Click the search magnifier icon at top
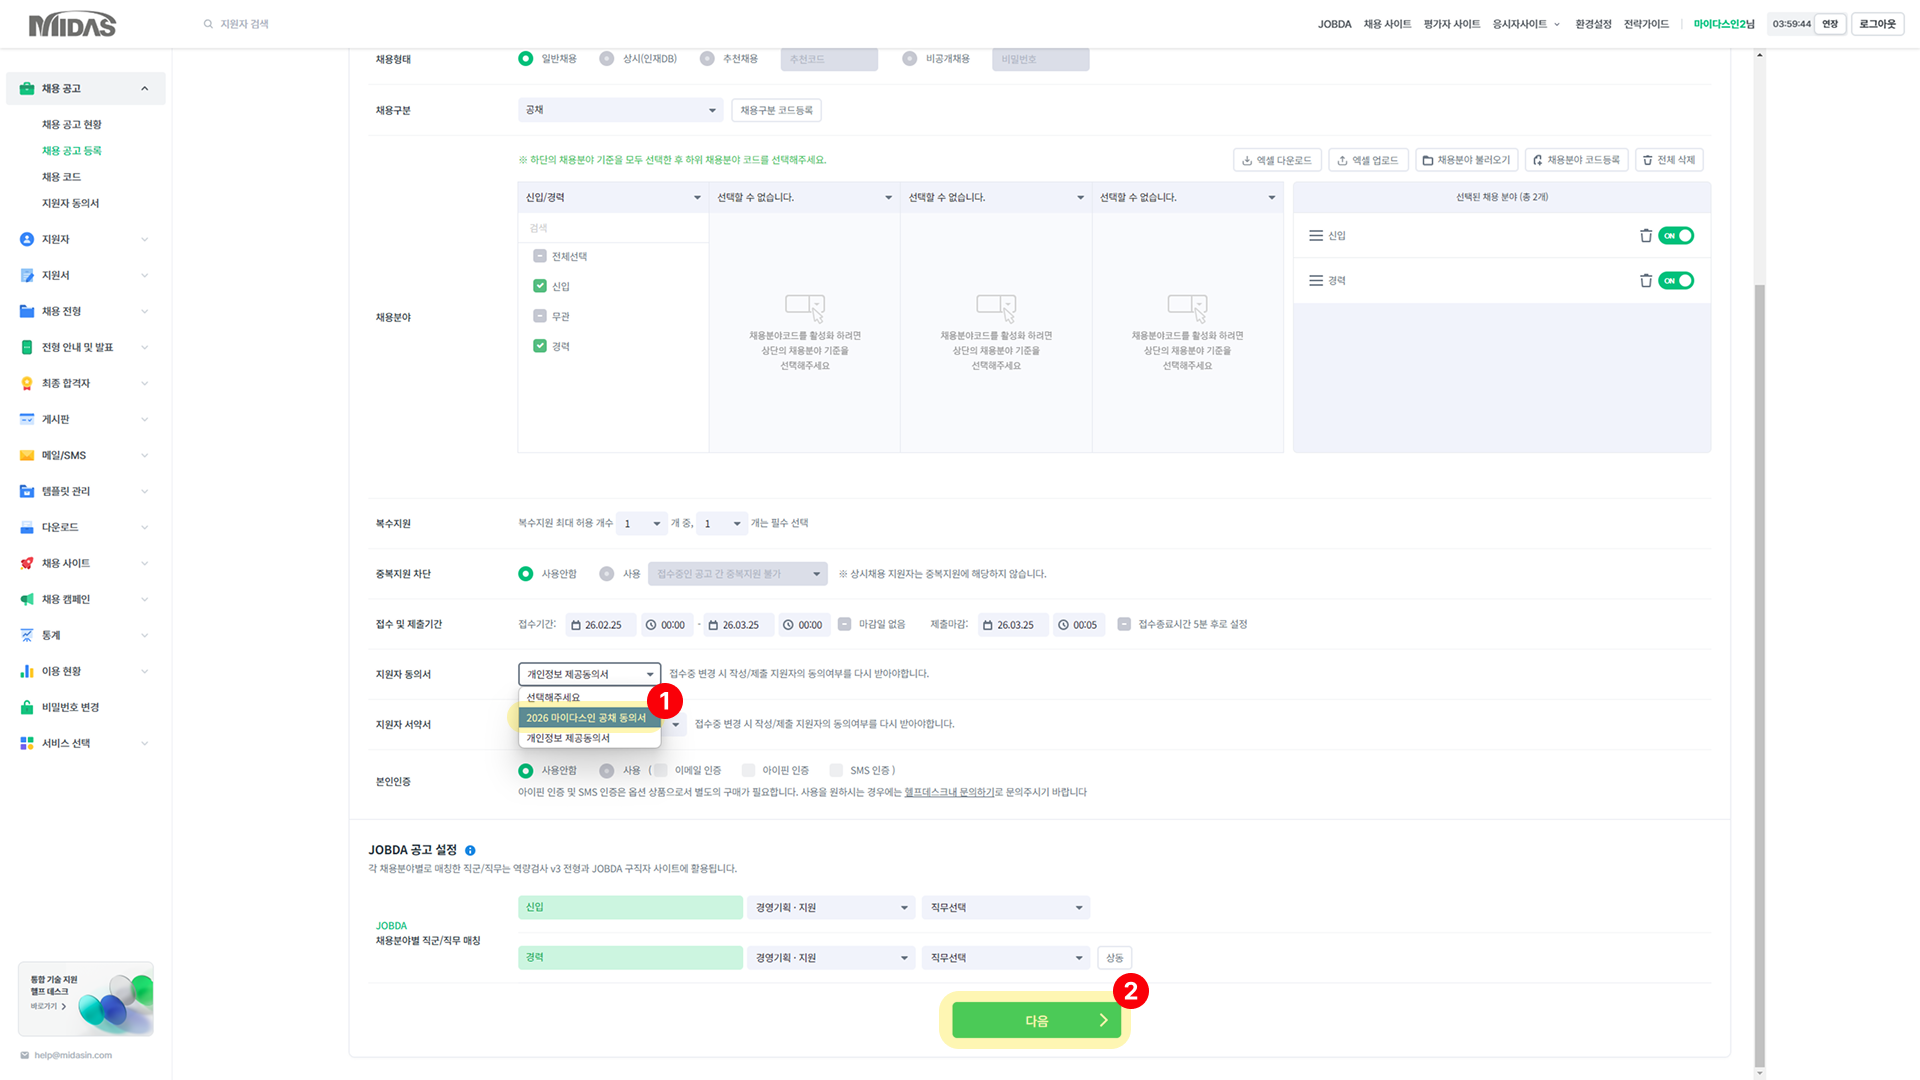The height and width of the screenshot is (1080, 1920). (x=208, y=24)
